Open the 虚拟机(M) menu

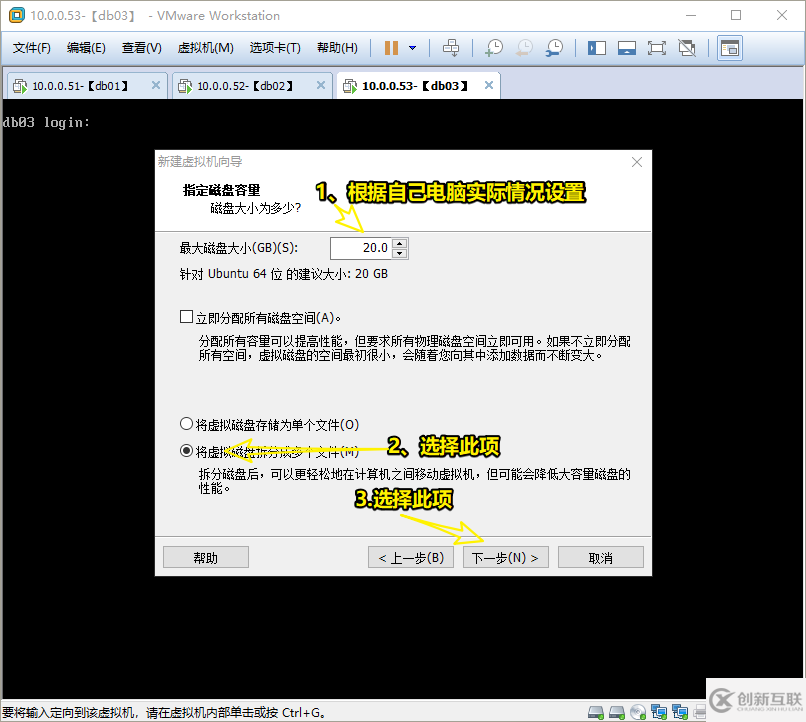pos(205,48)
